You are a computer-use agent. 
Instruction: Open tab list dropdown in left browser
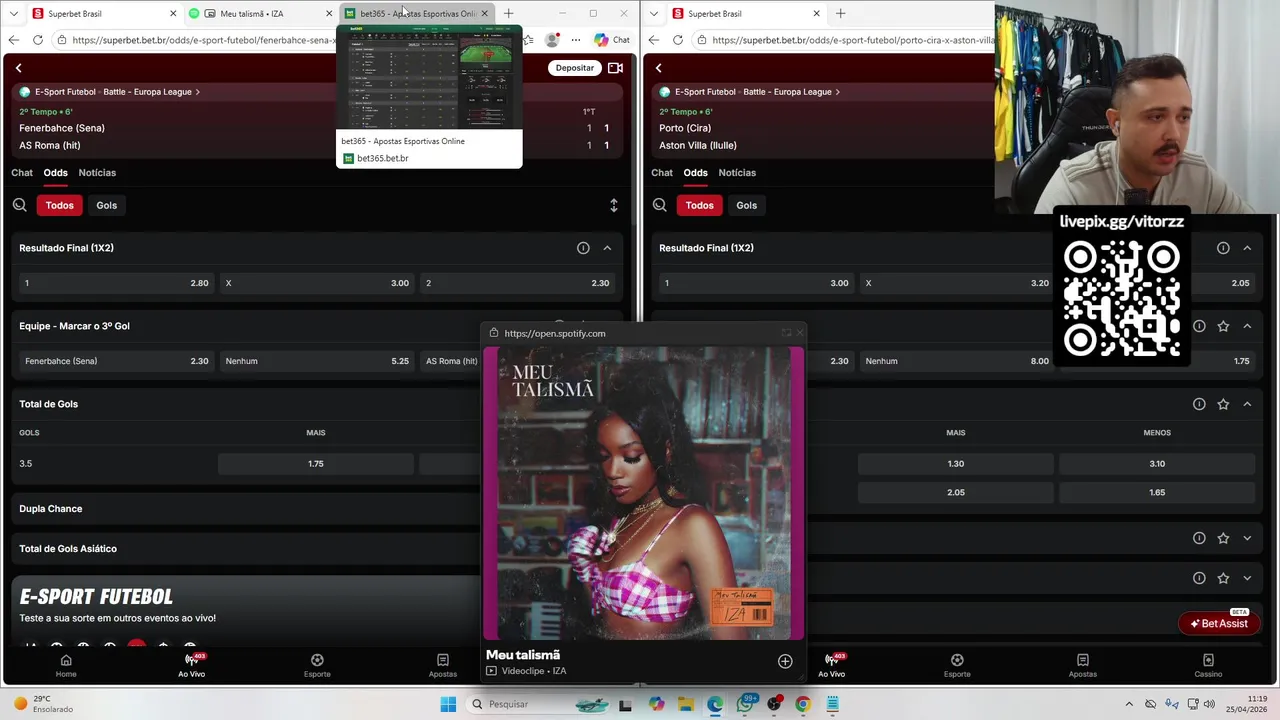(13, 13)
